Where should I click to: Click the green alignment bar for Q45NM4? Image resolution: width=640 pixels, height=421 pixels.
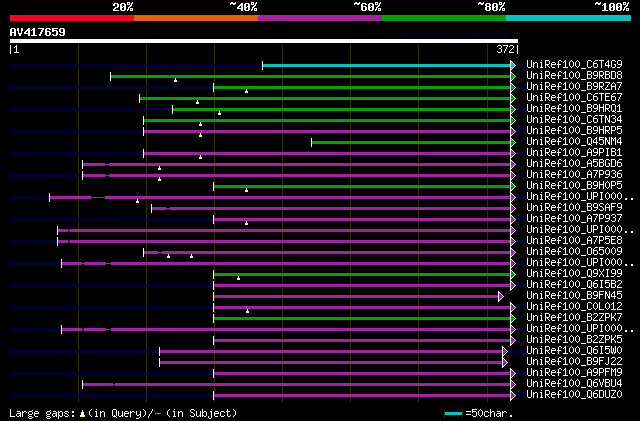point(411,143)
